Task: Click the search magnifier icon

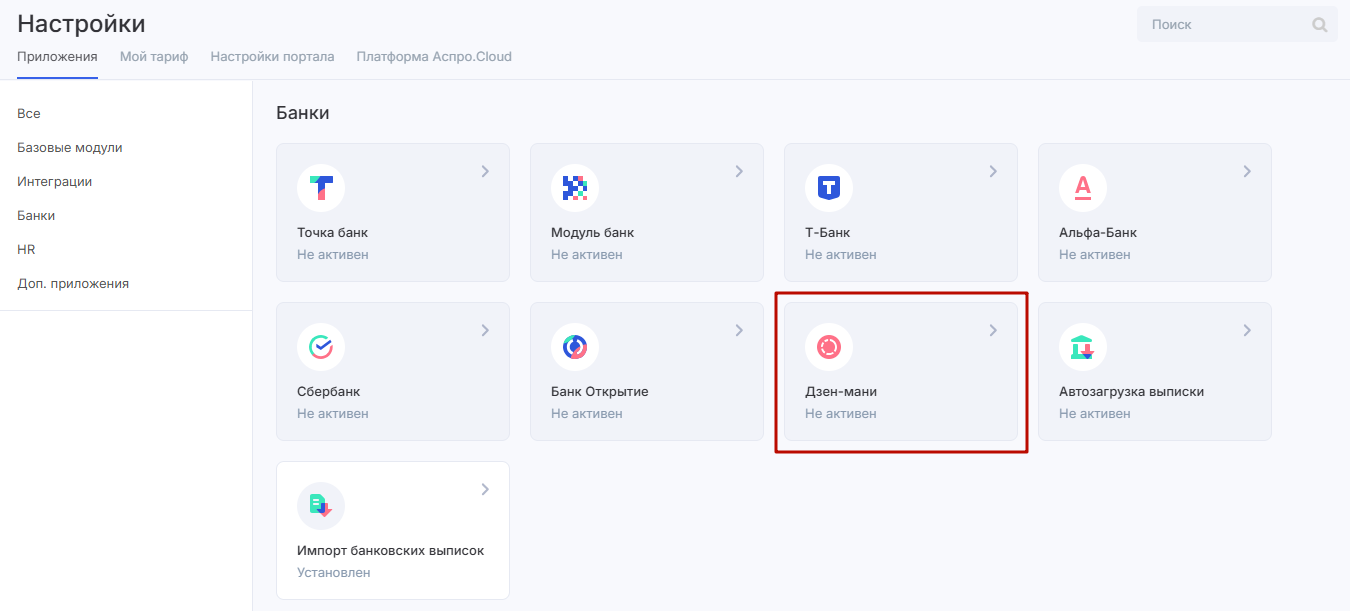Action: (x=1320, y=25)
